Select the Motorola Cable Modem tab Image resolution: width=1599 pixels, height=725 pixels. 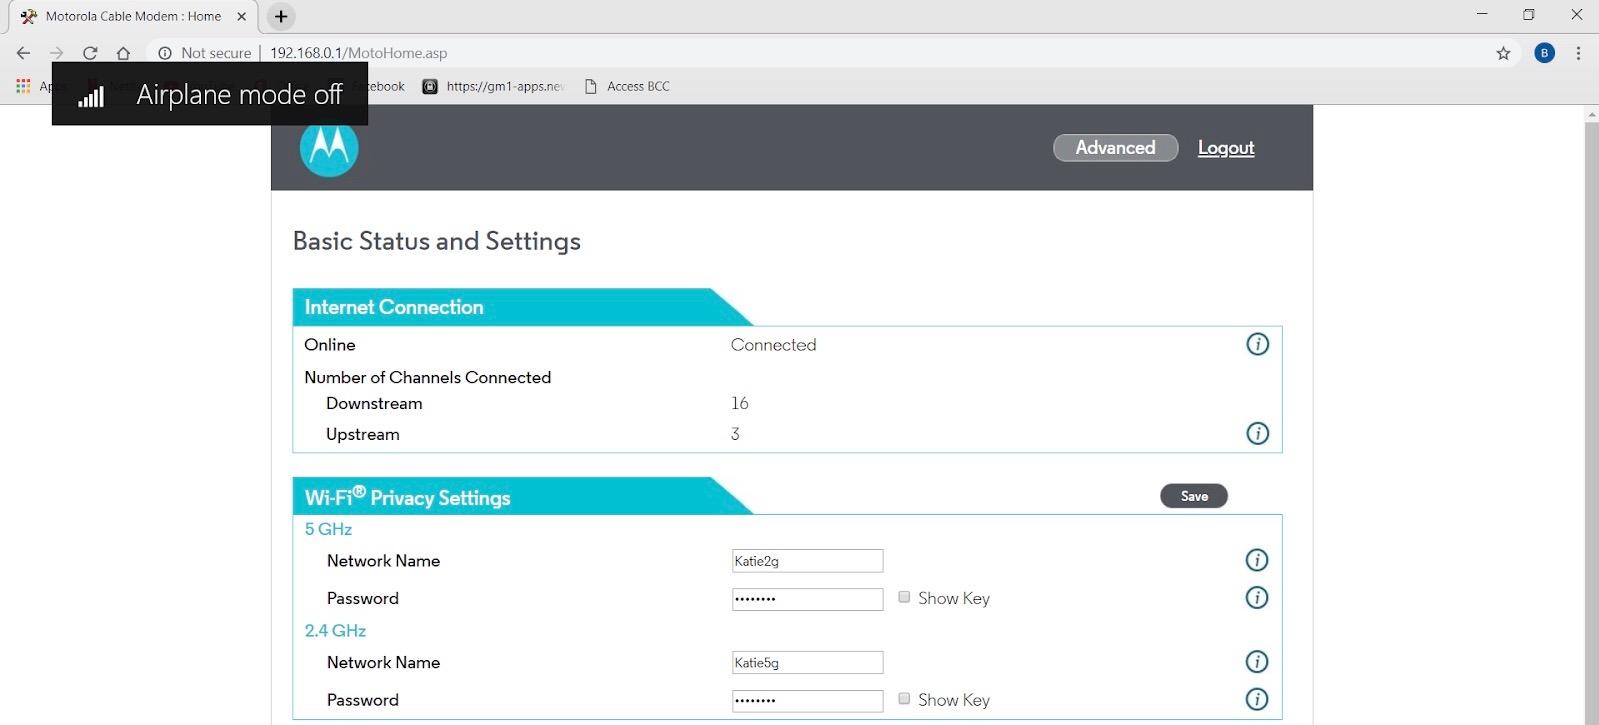pyautogui.click(x=133, y=16)
